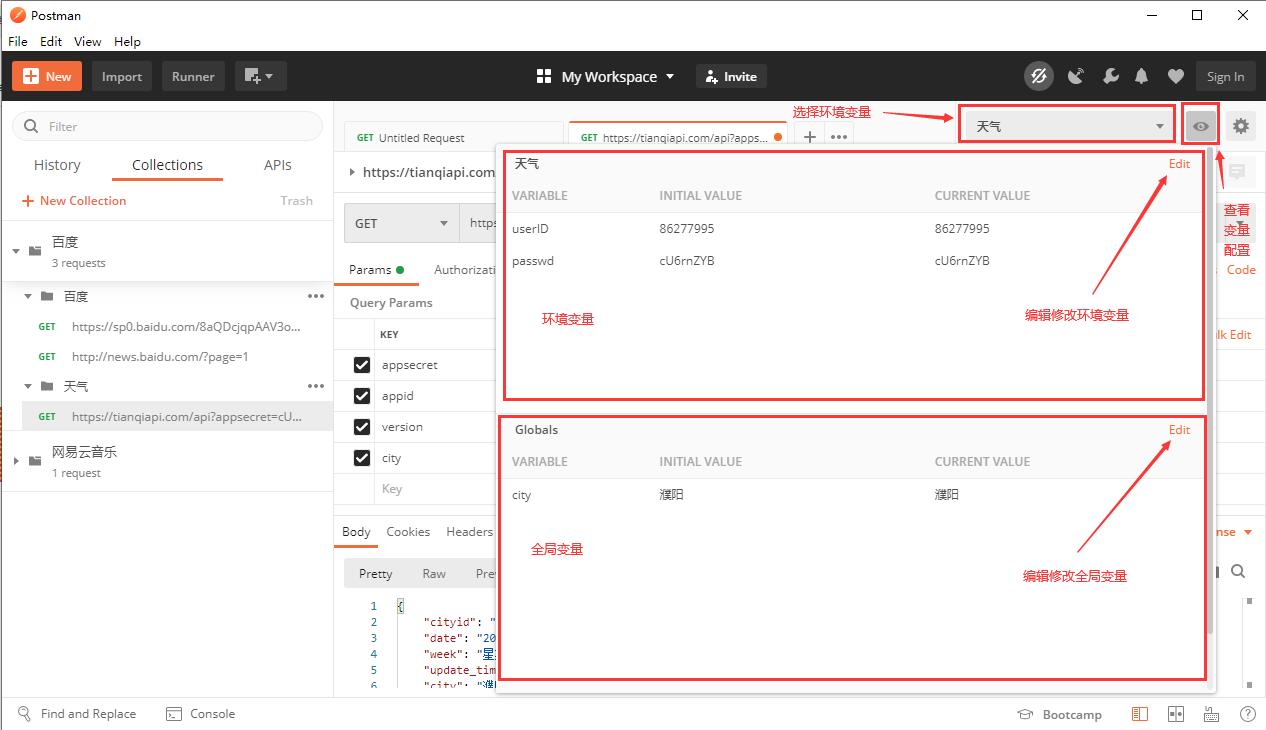Click New Collection link

point(74,201)
